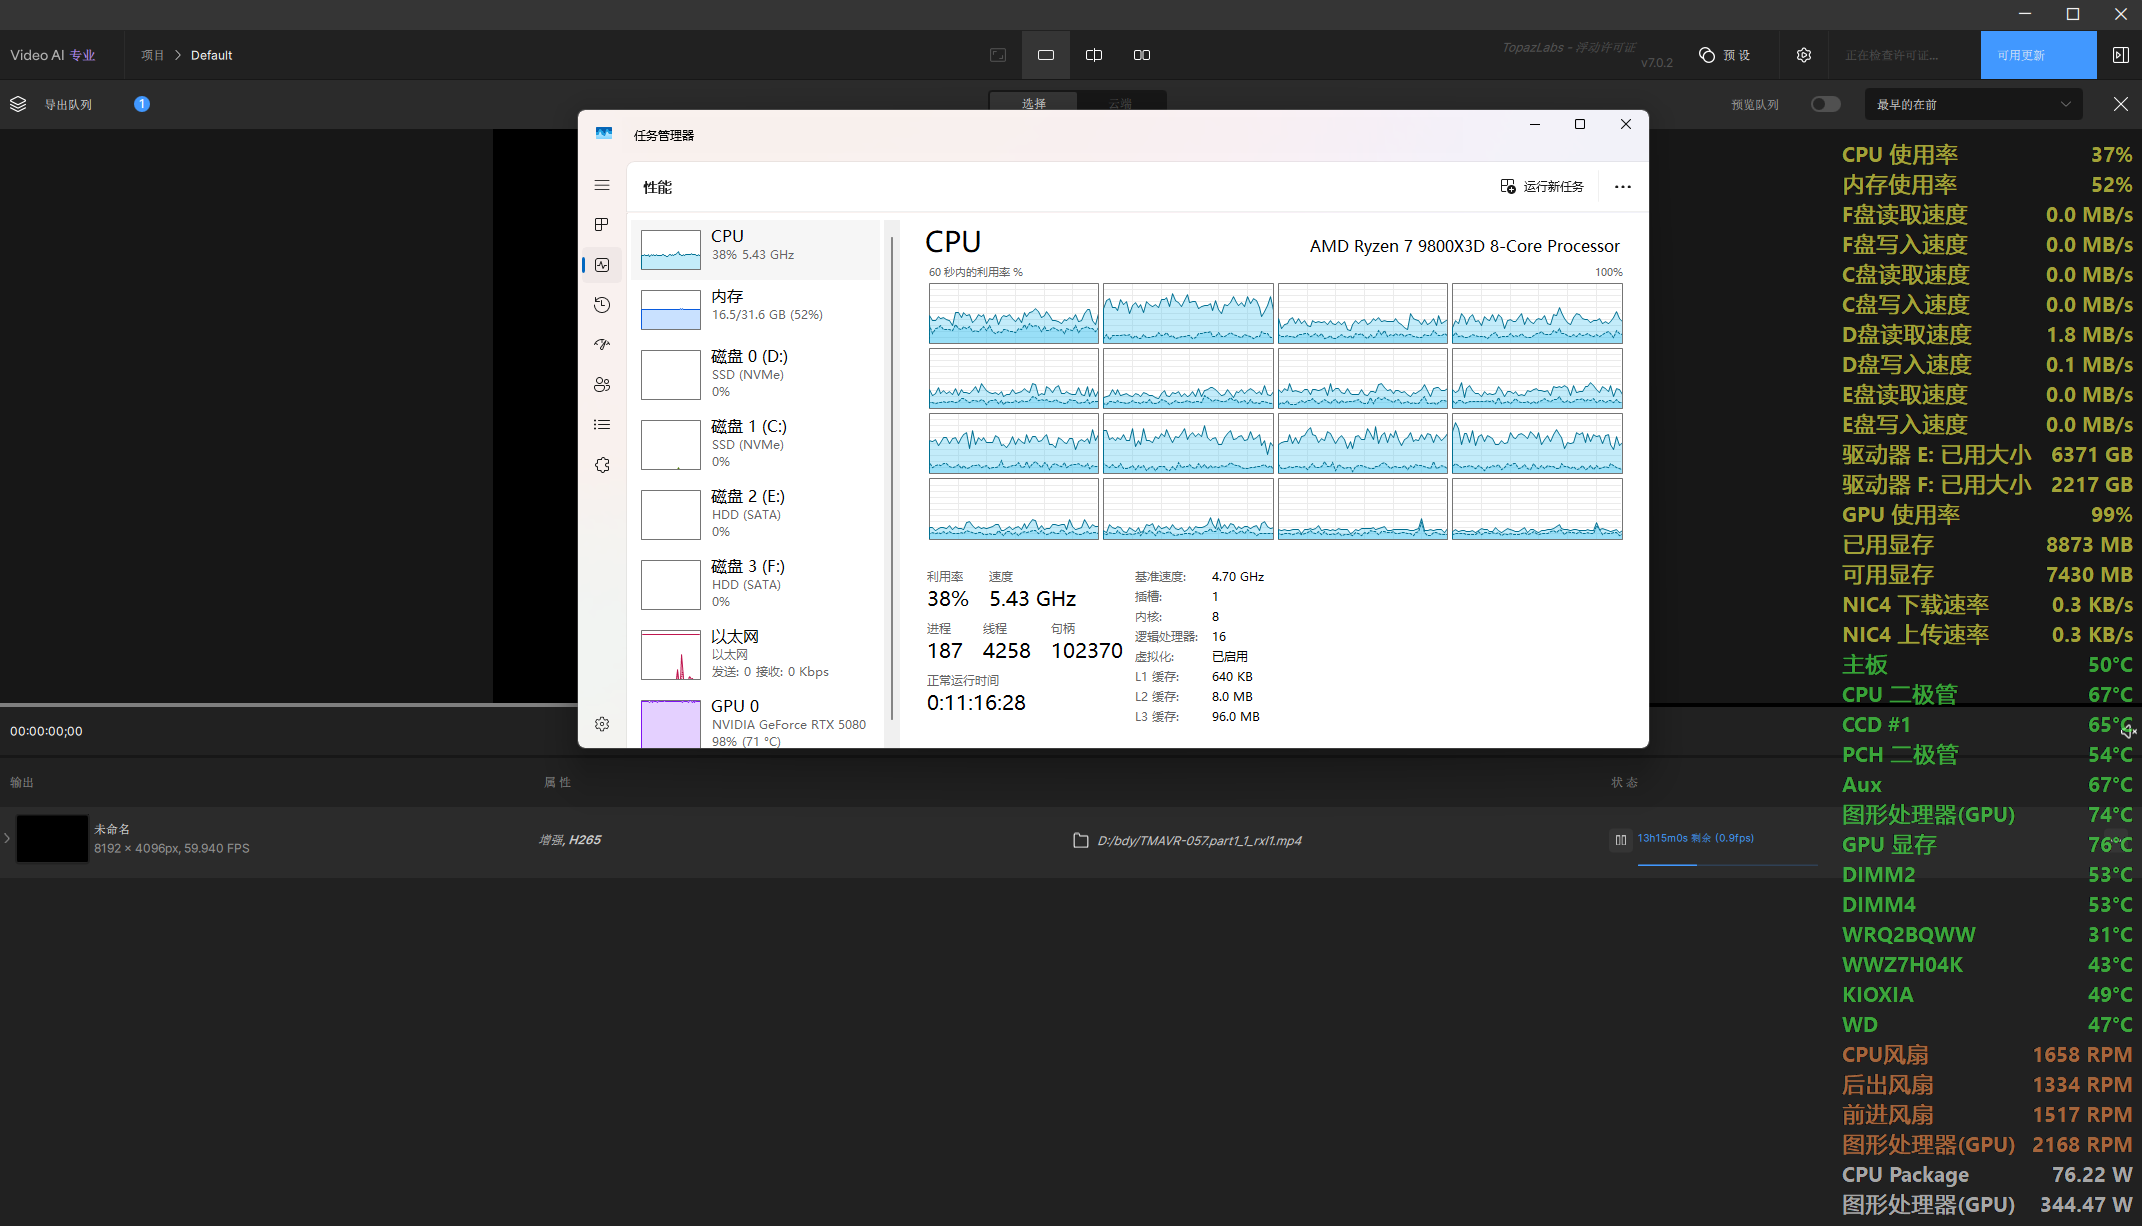Click the queue count badge
Image resolution: width=2142 pixels, height=1226 pixels.
point(142,104)
